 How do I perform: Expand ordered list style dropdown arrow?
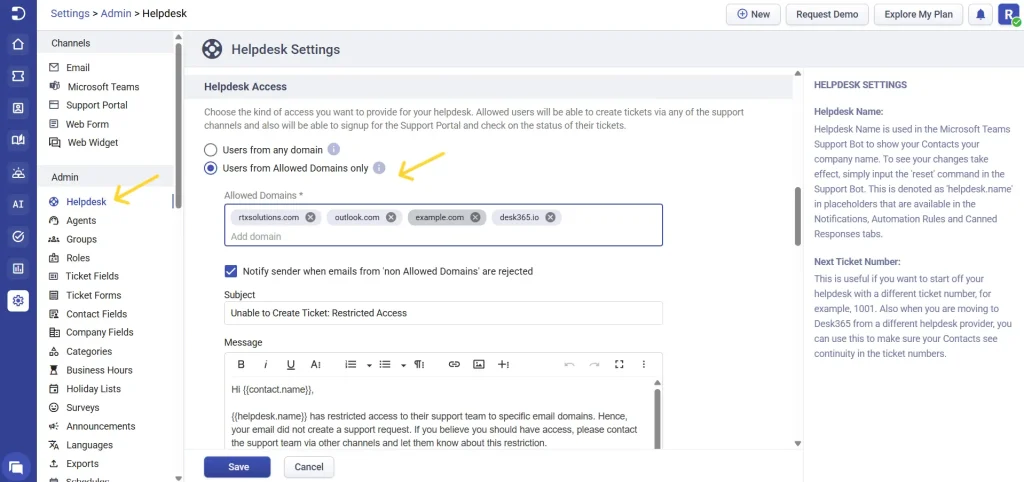(x=369, y=365)
